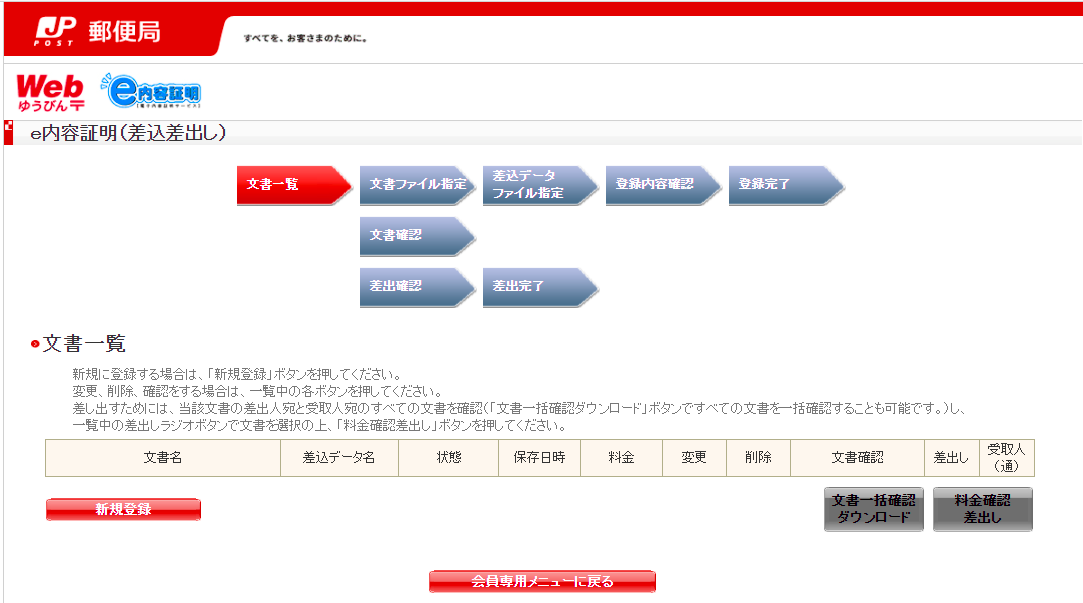Open the Web ゆうびん logo
Viewport: 1083px width, 603px height.
click(50, 92)
